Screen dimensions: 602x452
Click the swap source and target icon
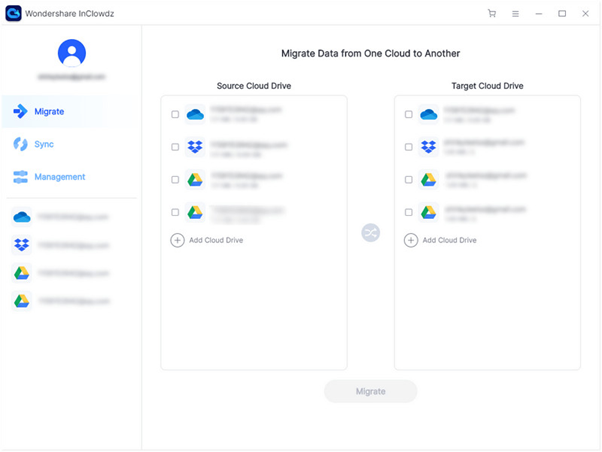pos(370,233)
